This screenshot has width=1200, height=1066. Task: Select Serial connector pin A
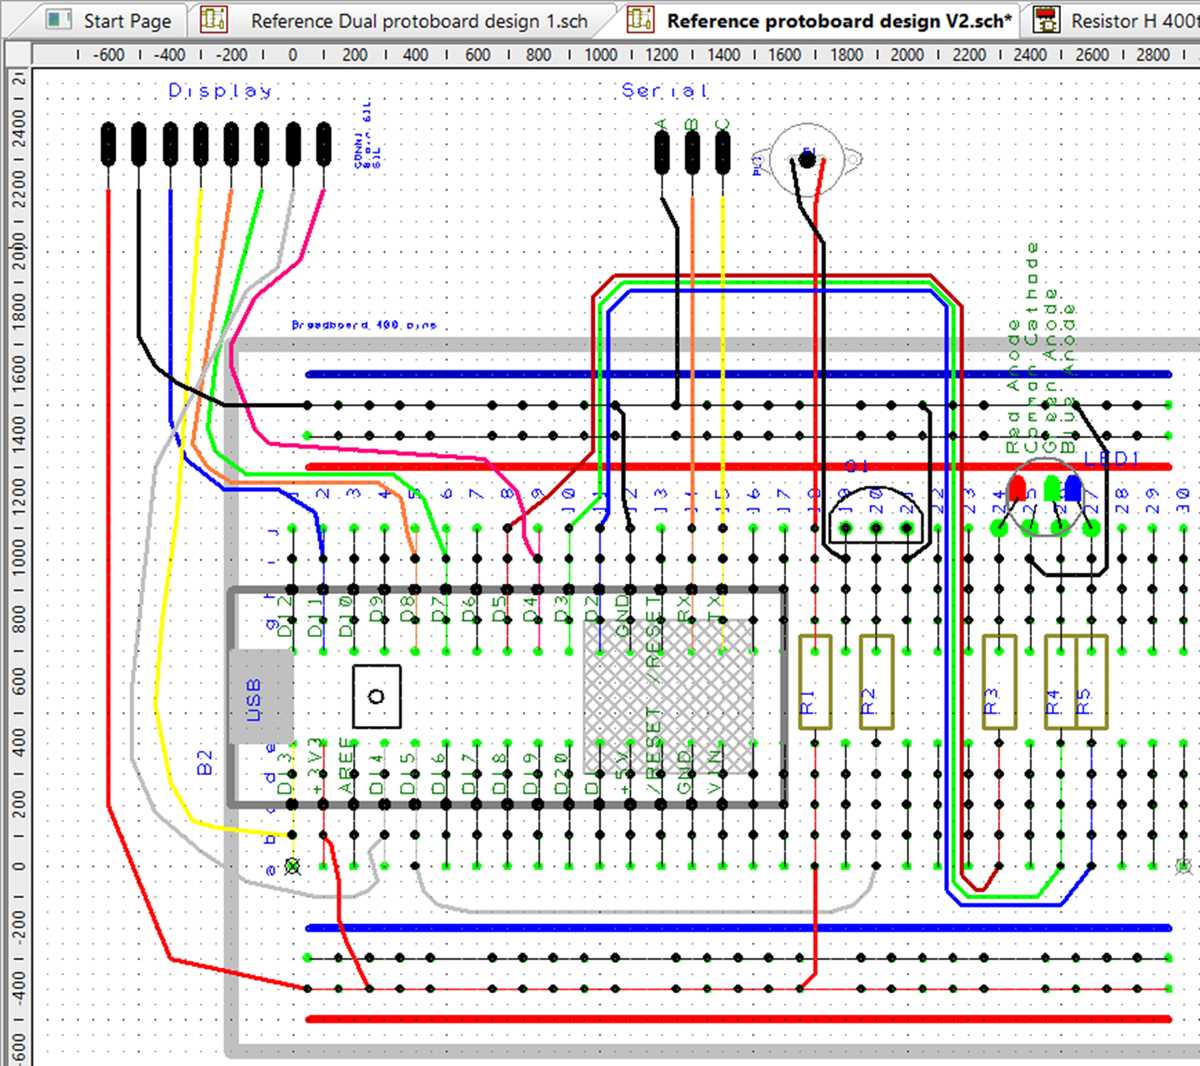[662, 152]
